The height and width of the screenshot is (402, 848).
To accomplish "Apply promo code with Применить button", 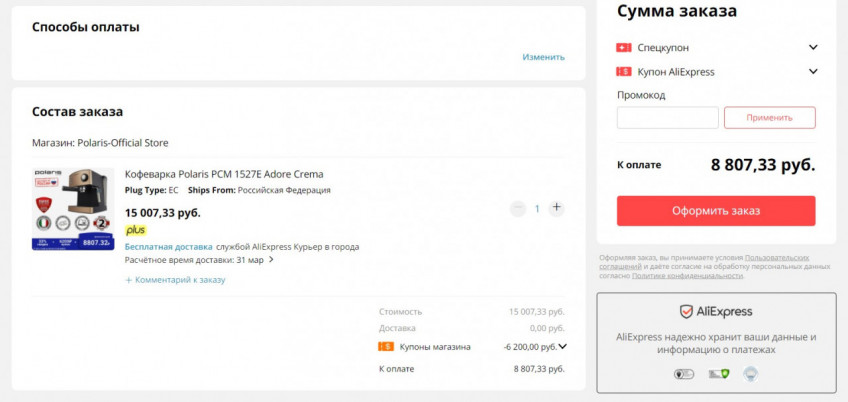I will tap(769, 118).
